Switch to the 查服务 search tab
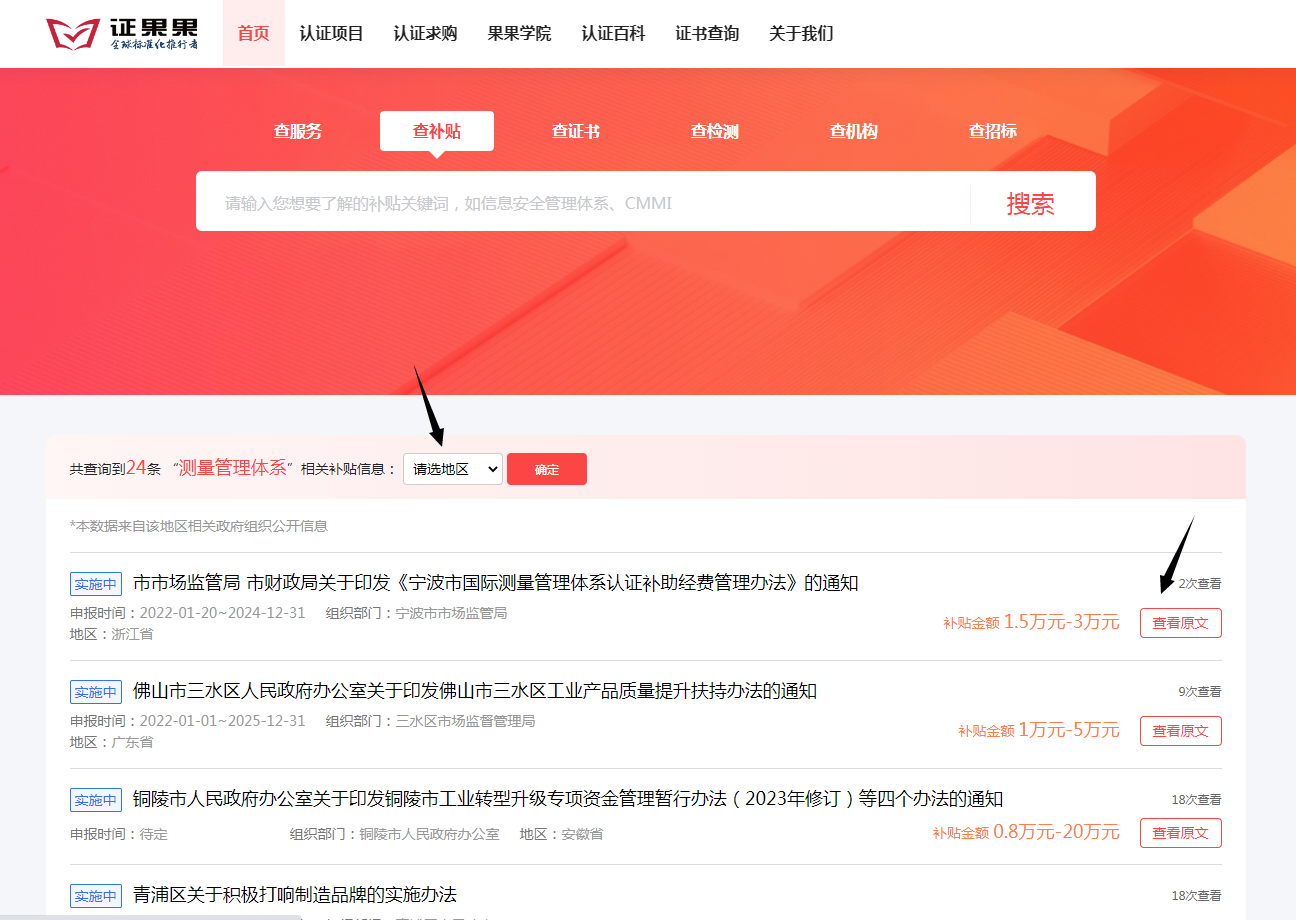 [x=298, y=131]
